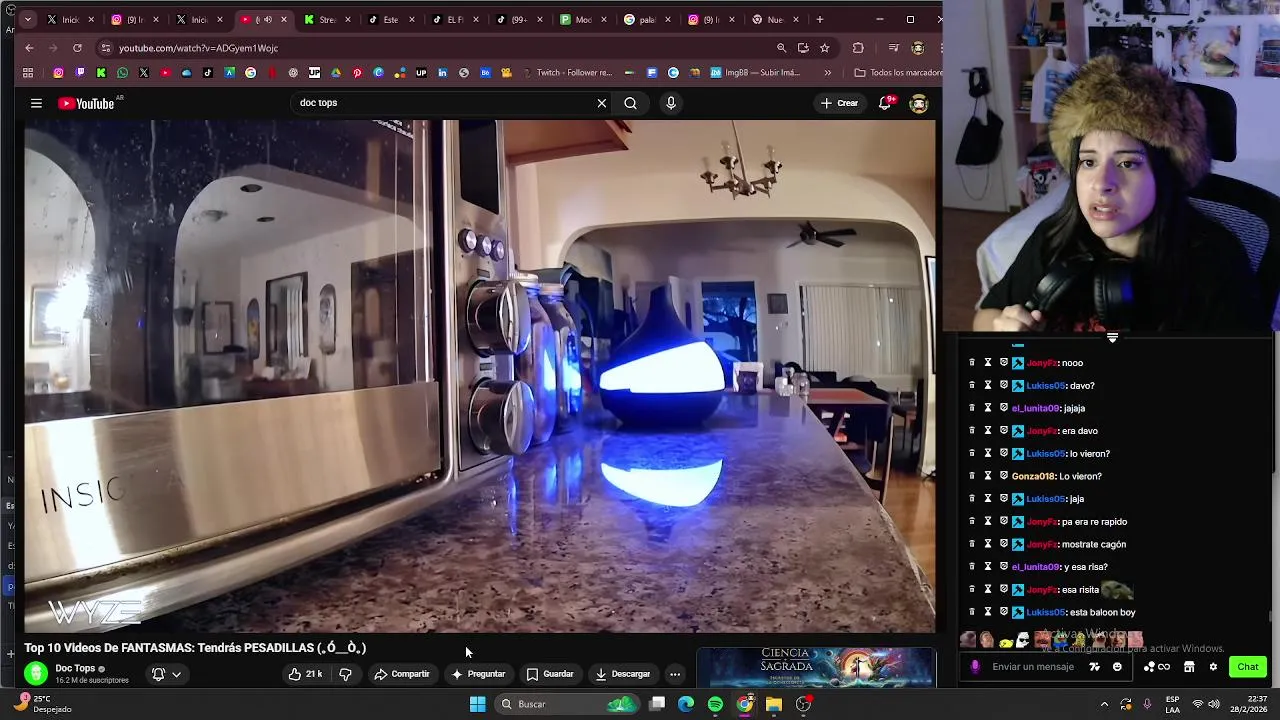
Task: Click the video player area
Action: 480,376
